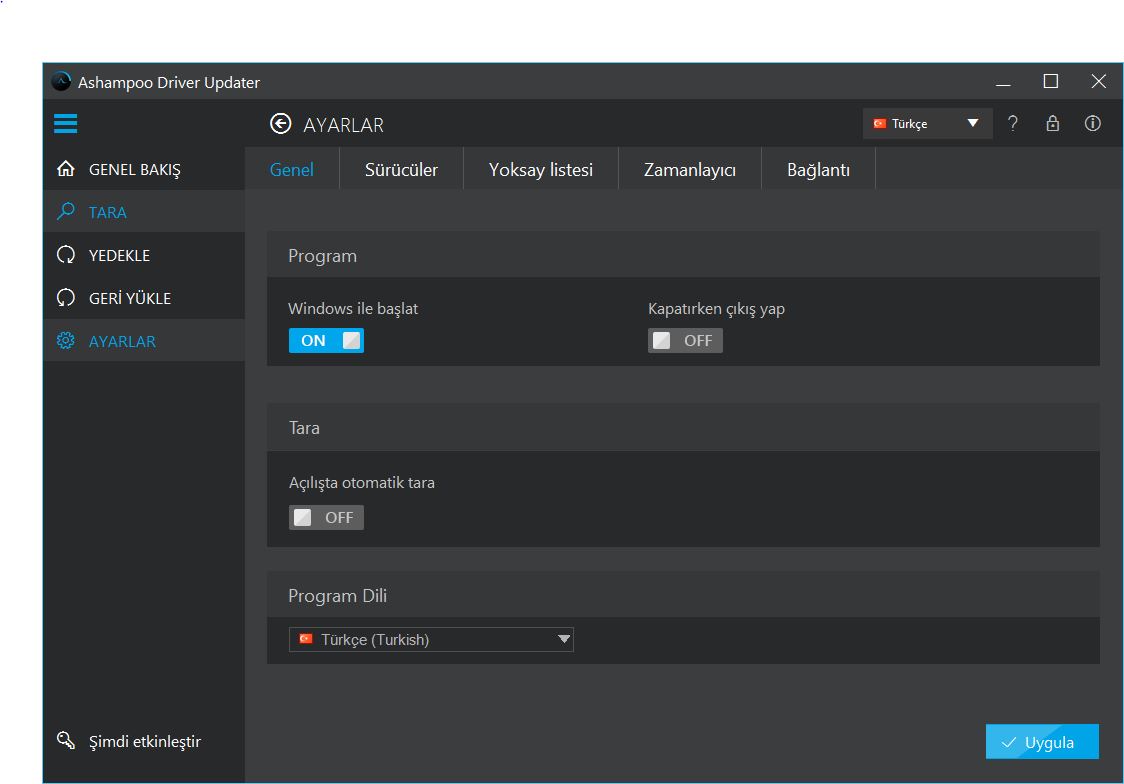Open the Bağlantı tab
This screenshot has height=784, width=1124.
(819, 170)
